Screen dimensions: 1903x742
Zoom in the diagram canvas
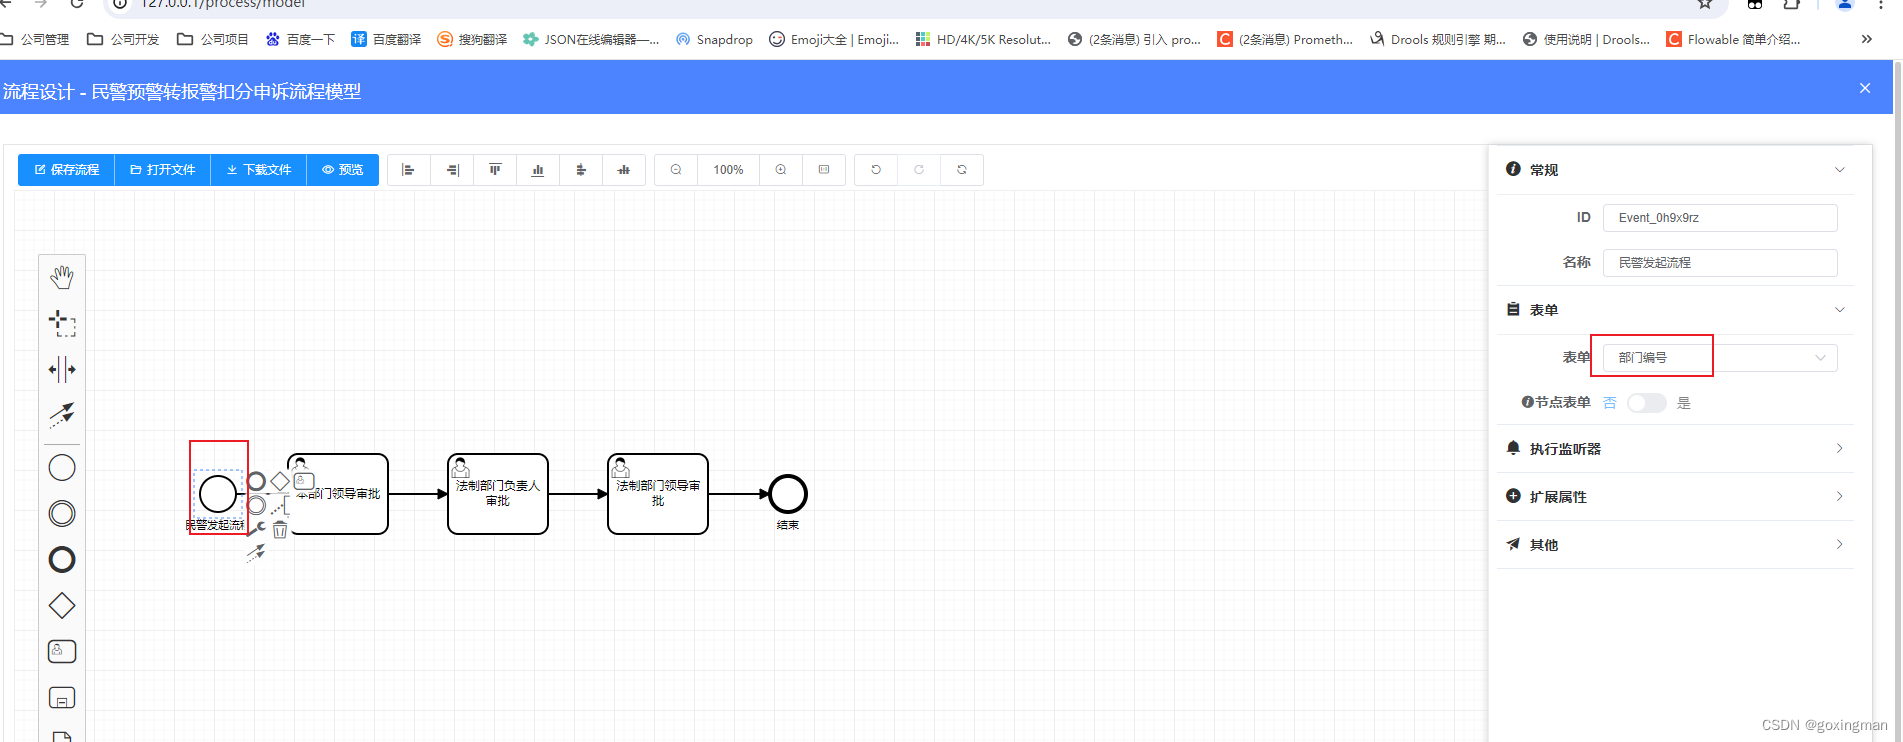[781, 170]
